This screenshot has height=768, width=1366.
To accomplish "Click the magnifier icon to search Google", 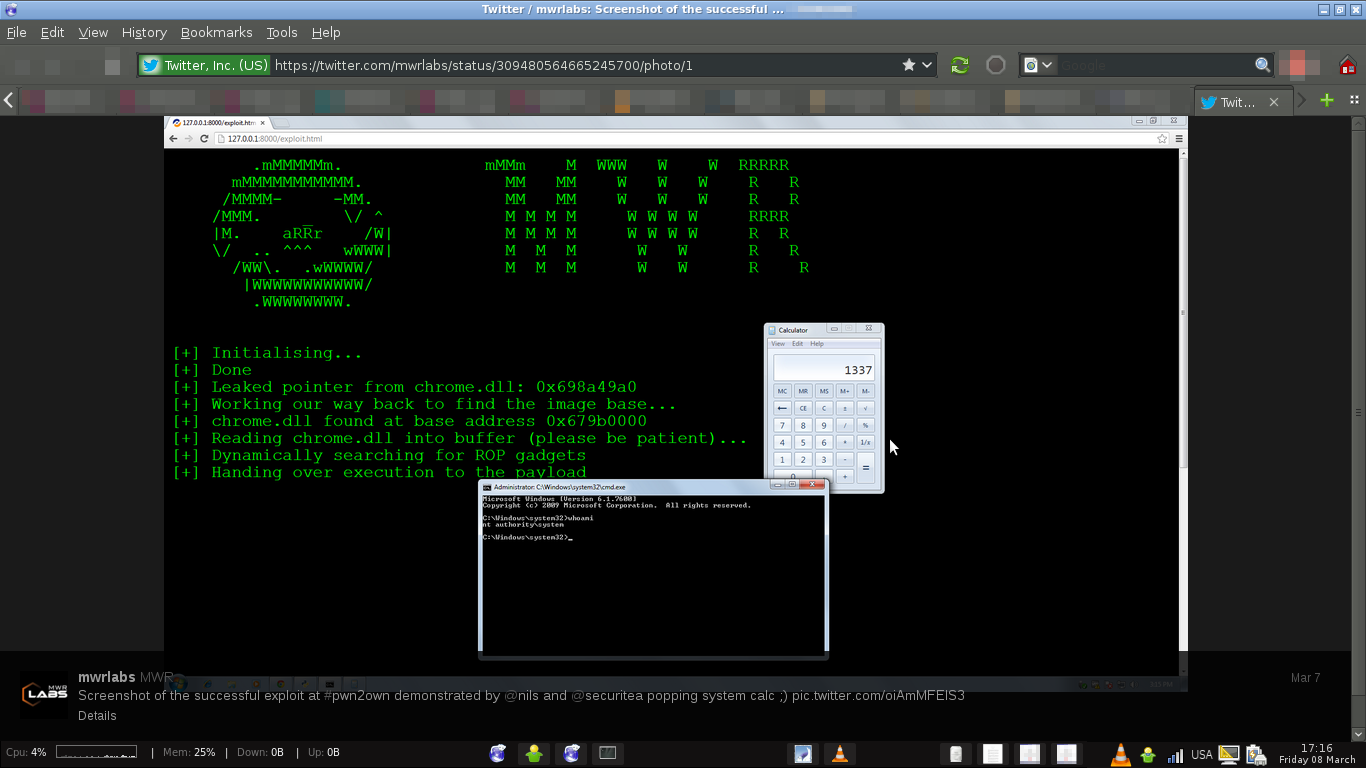I will (1262, 64).
